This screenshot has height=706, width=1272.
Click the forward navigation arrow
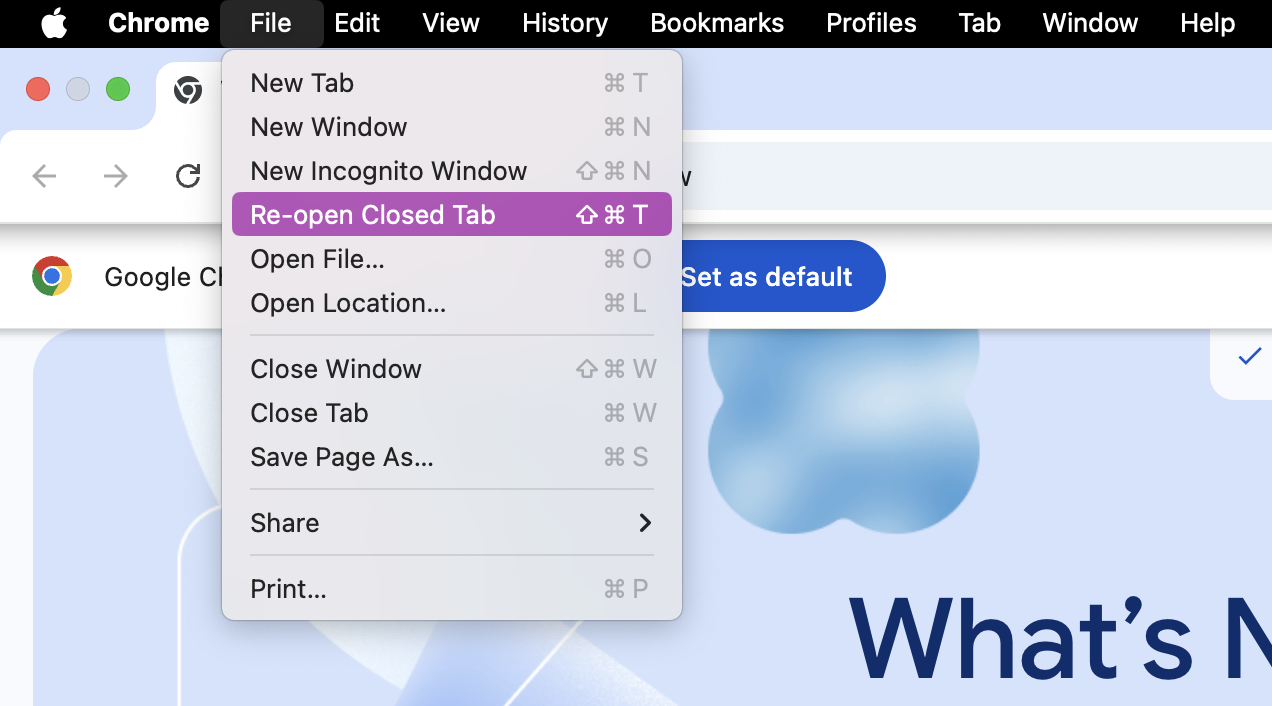point(115,176)
